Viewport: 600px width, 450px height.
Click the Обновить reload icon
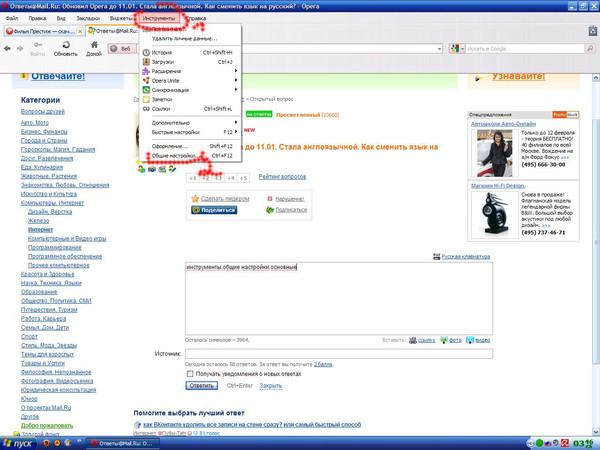[x=66, y=45]
